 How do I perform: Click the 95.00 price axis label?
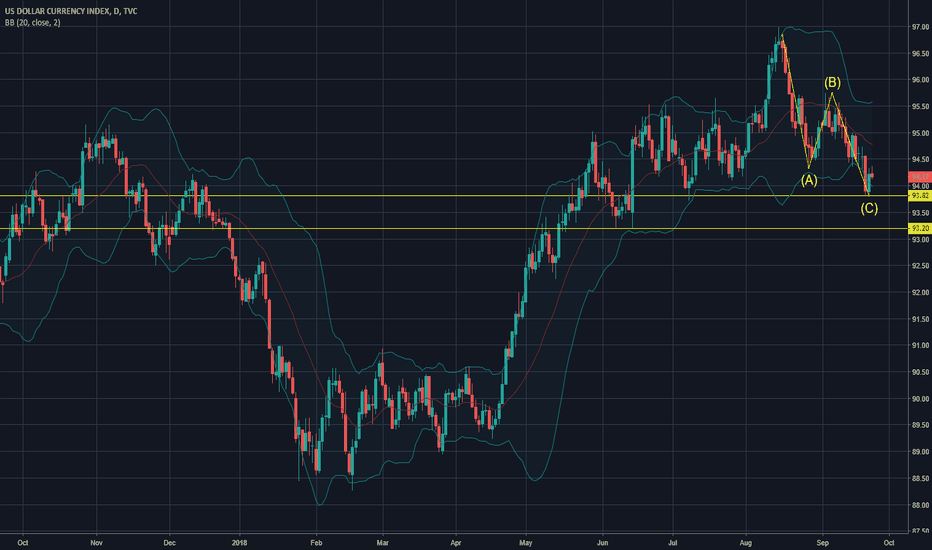pos(920,134)
